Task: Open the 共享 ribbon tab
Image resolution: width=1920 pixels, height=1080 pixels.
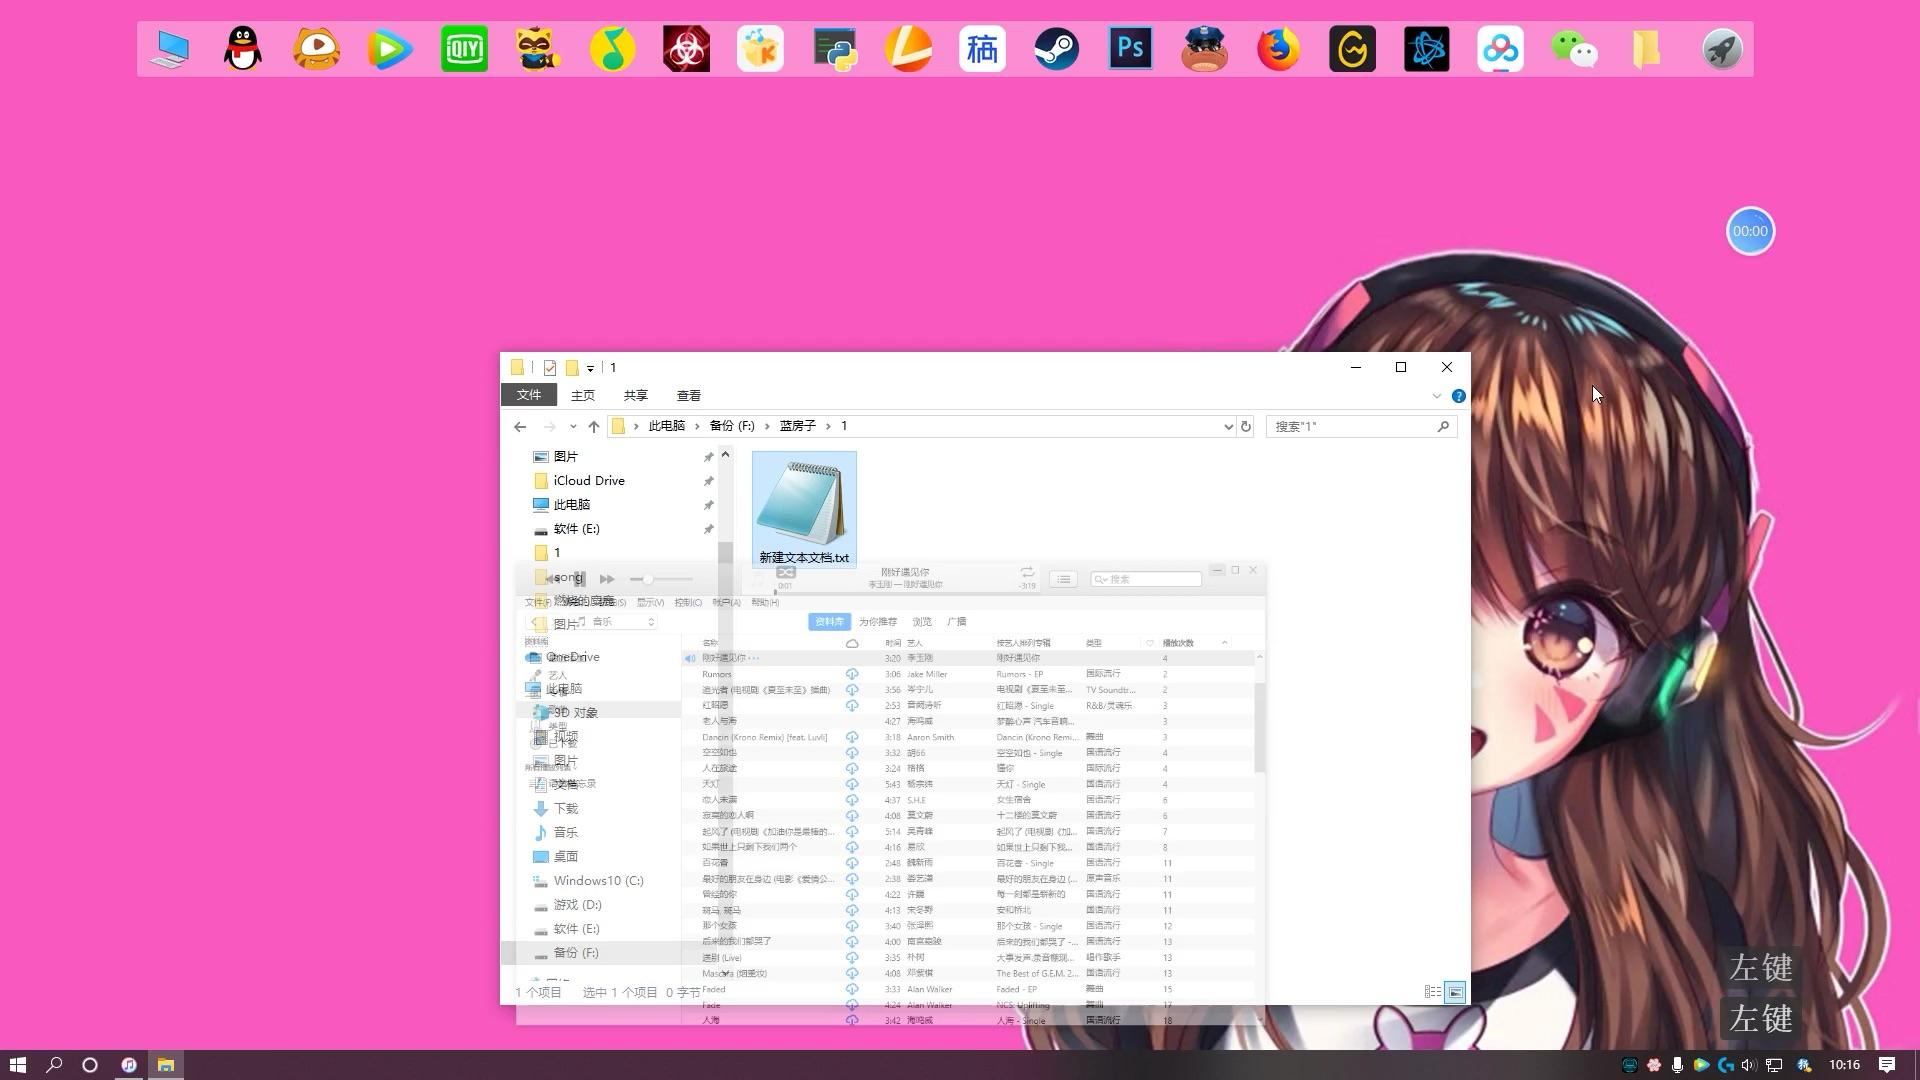Action: (x=636, y=396)
